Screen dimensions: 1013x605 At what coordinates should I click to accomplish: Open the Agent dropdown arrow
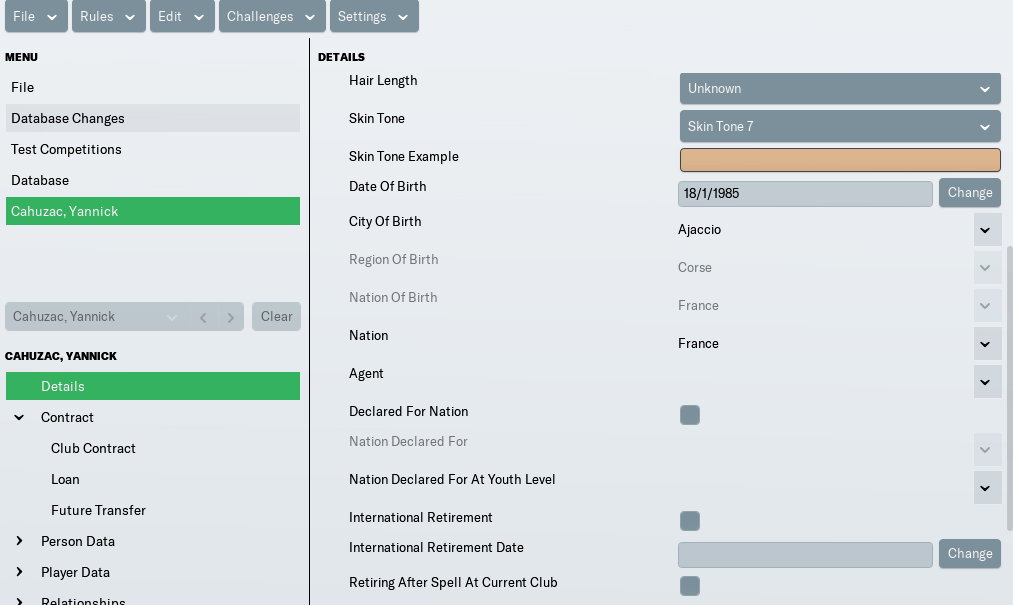(x=985, y=382)
